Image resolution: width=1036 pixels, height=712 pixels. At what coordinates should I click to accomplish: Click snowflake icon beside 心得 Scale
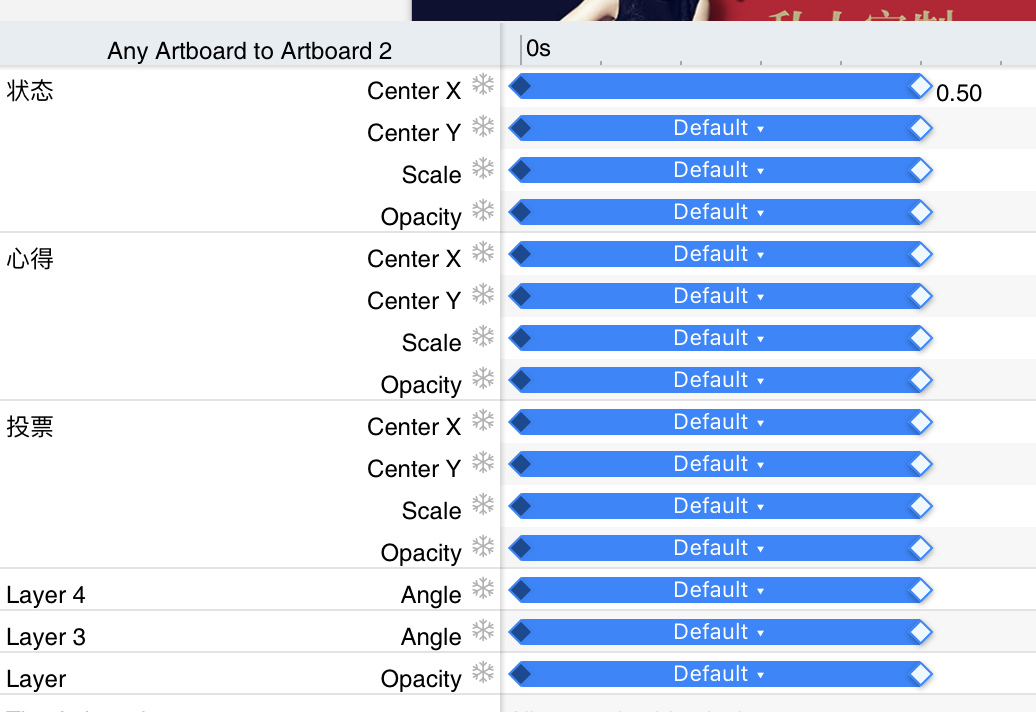483,337
